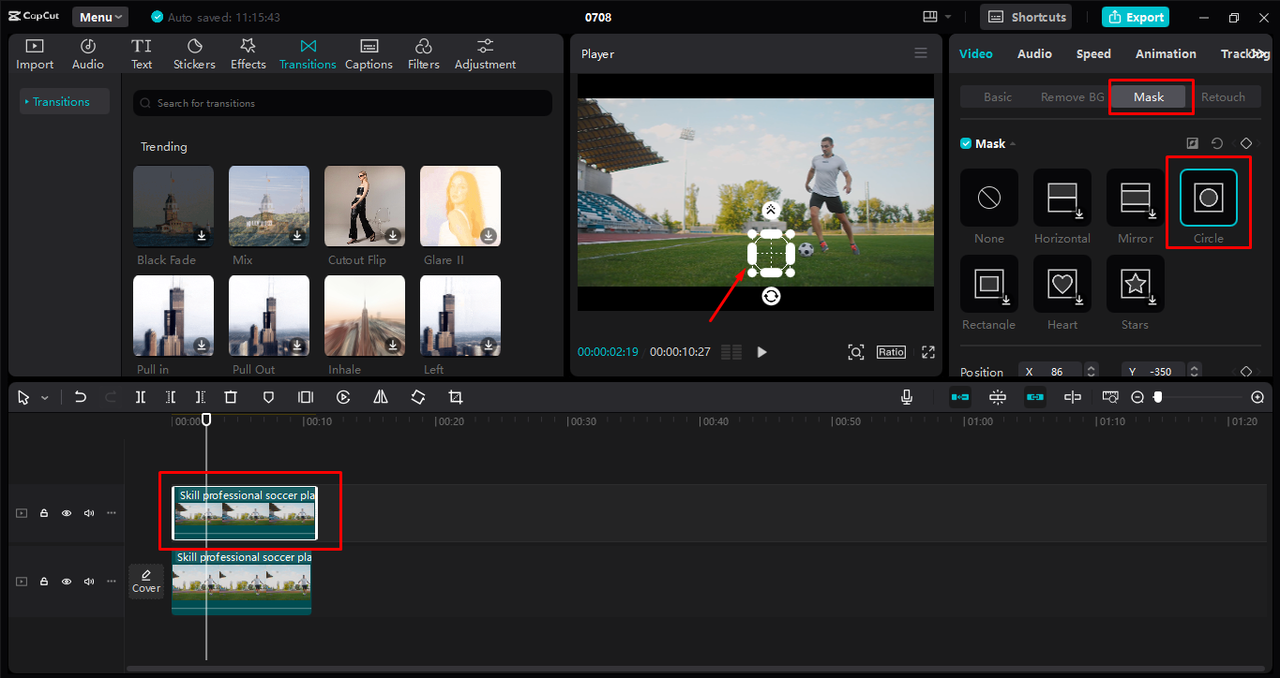Switch to the Retouch sub-tab

tap(1223, 97)
